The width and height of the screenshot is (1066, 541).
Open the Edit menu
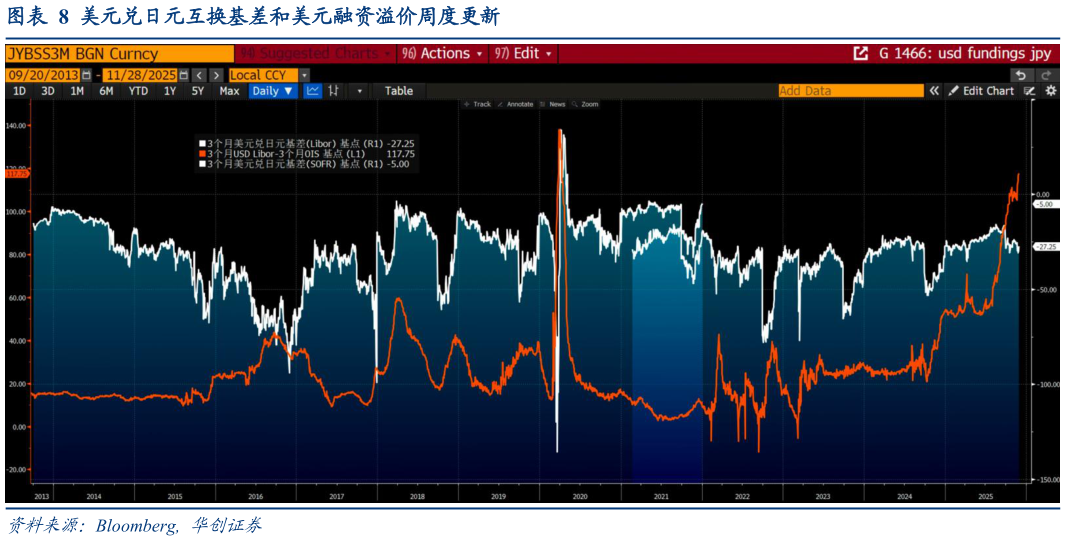point(524,53)
